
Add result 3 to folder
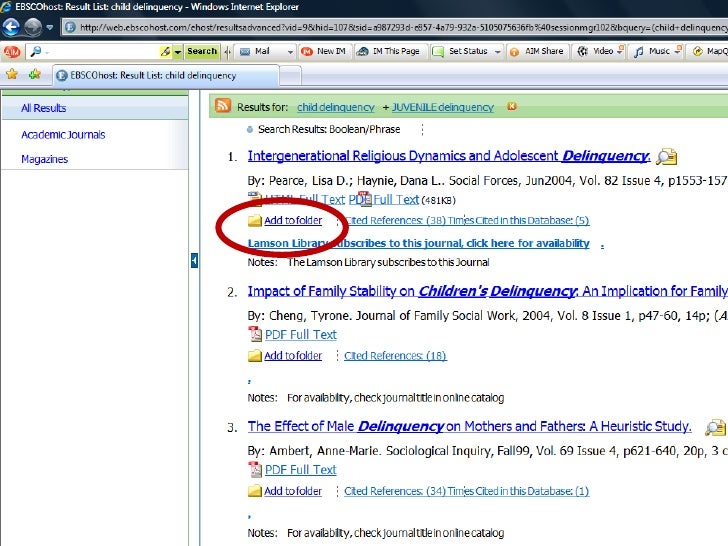tap(293, 491)
